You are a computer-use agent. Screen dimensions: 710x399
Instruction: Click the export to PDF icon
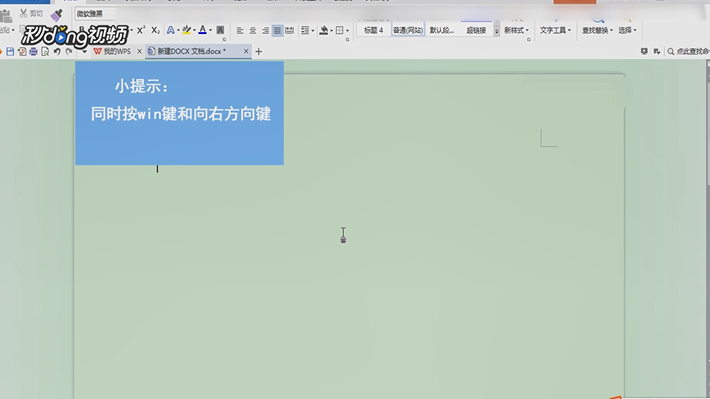point(22,52)
